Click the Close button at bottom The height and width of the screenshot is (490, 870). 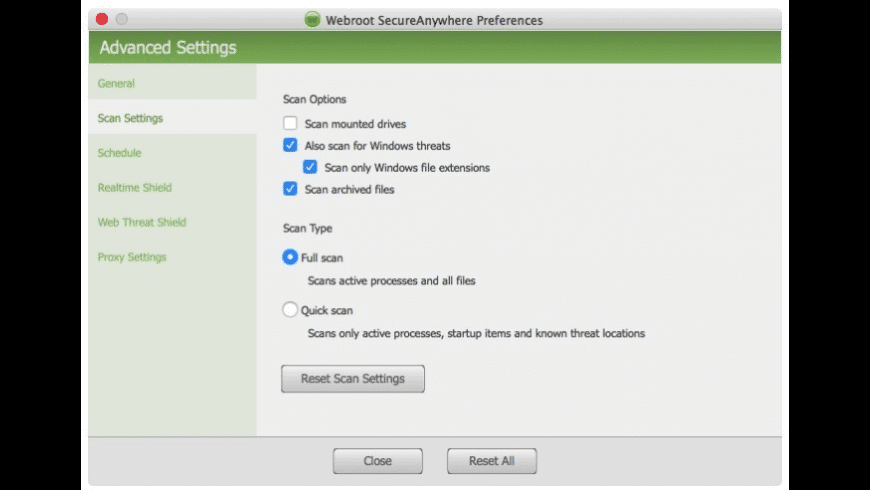[378, 461]
